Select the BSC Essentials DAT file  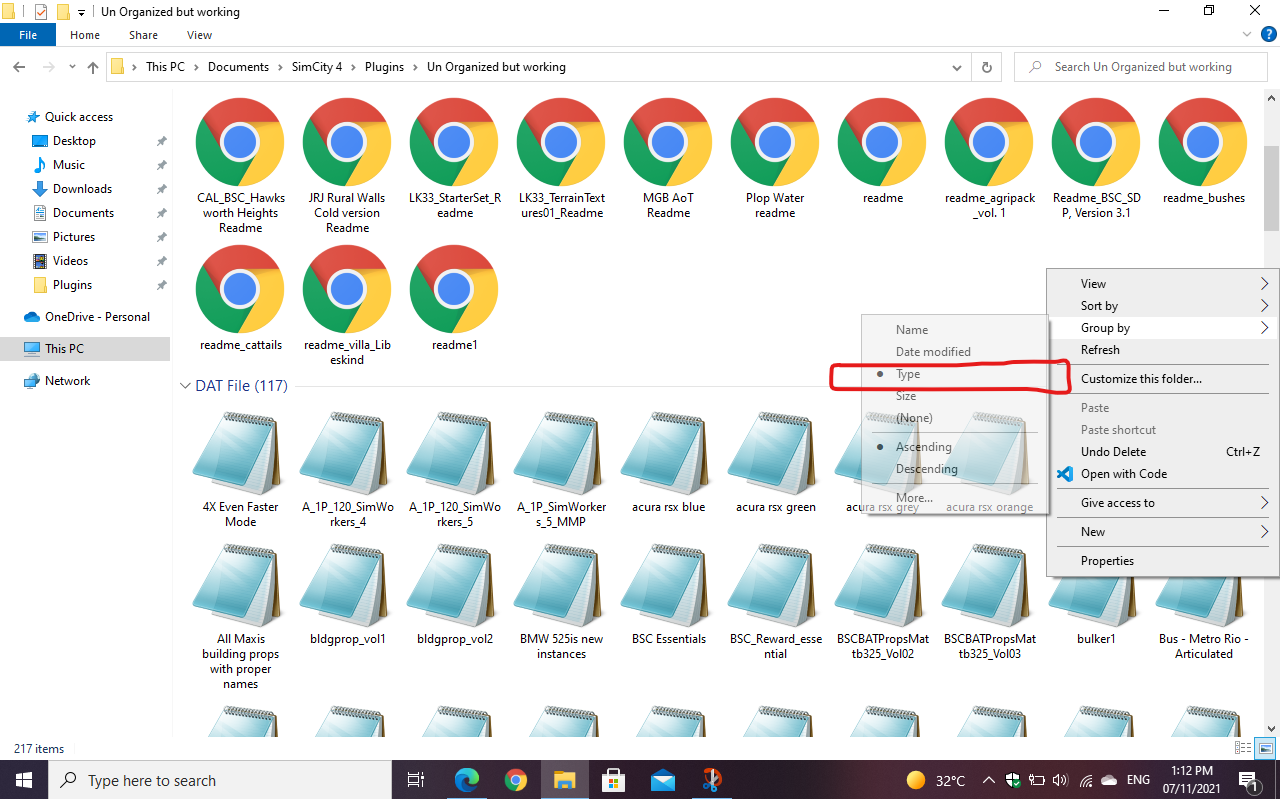668,593
